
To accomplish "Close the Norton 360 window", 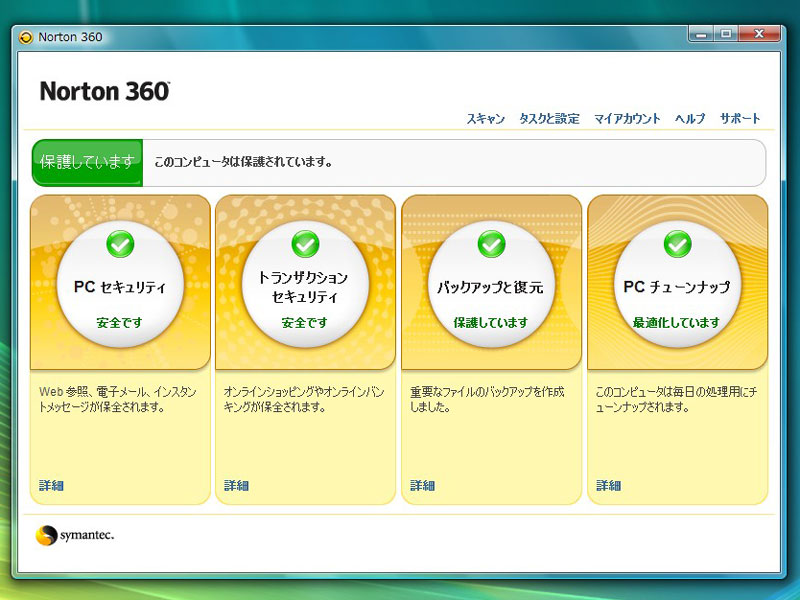I will click(760, 34).
